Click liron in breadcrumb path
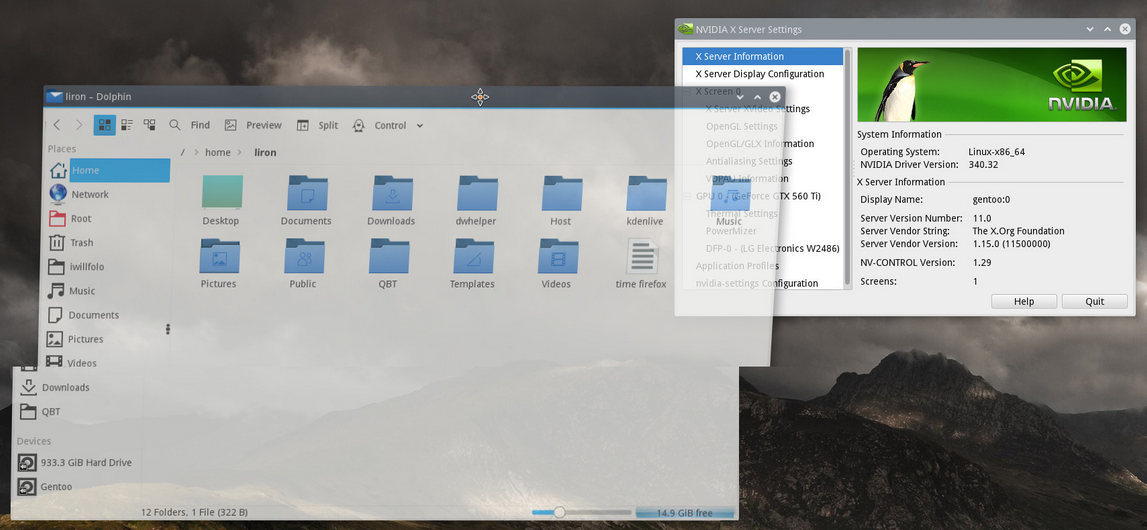 point(265,153)
